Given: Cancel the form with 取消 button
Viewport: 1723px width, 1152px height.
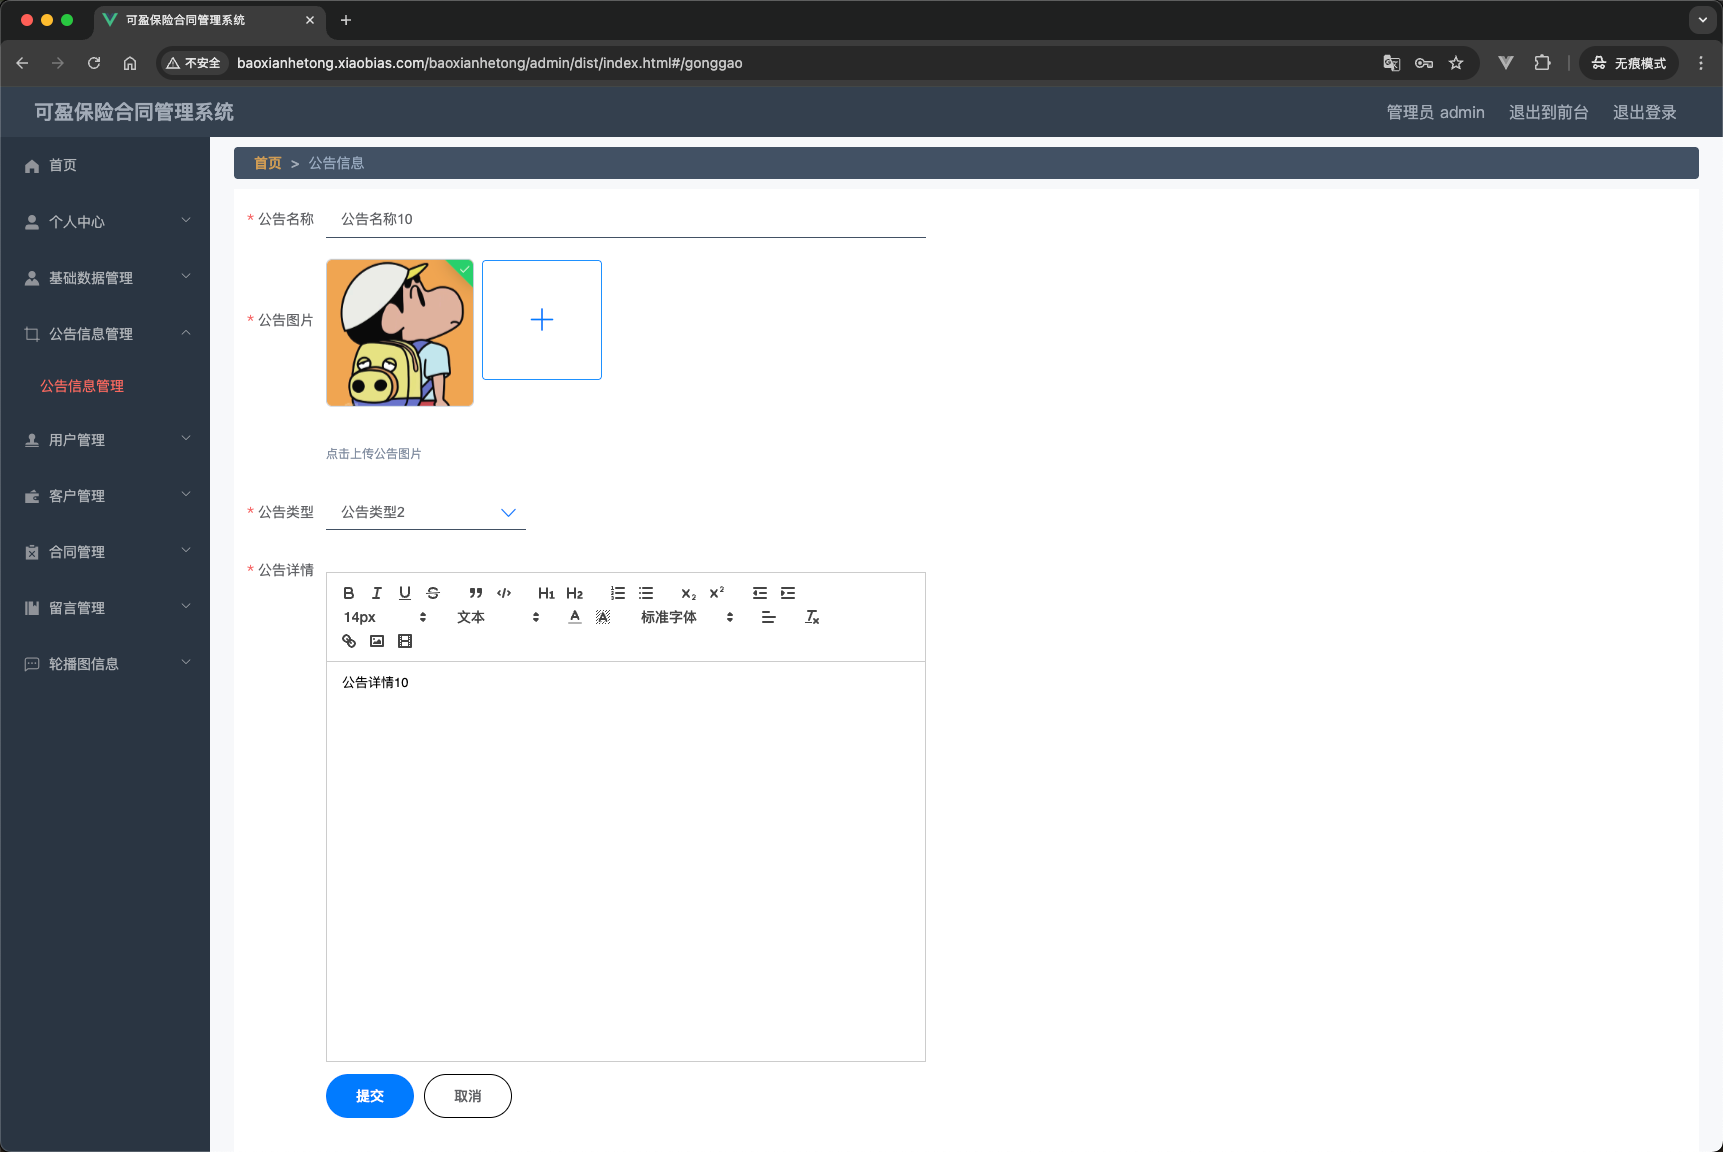Looking at the screenshot, I should point(468,1096).
